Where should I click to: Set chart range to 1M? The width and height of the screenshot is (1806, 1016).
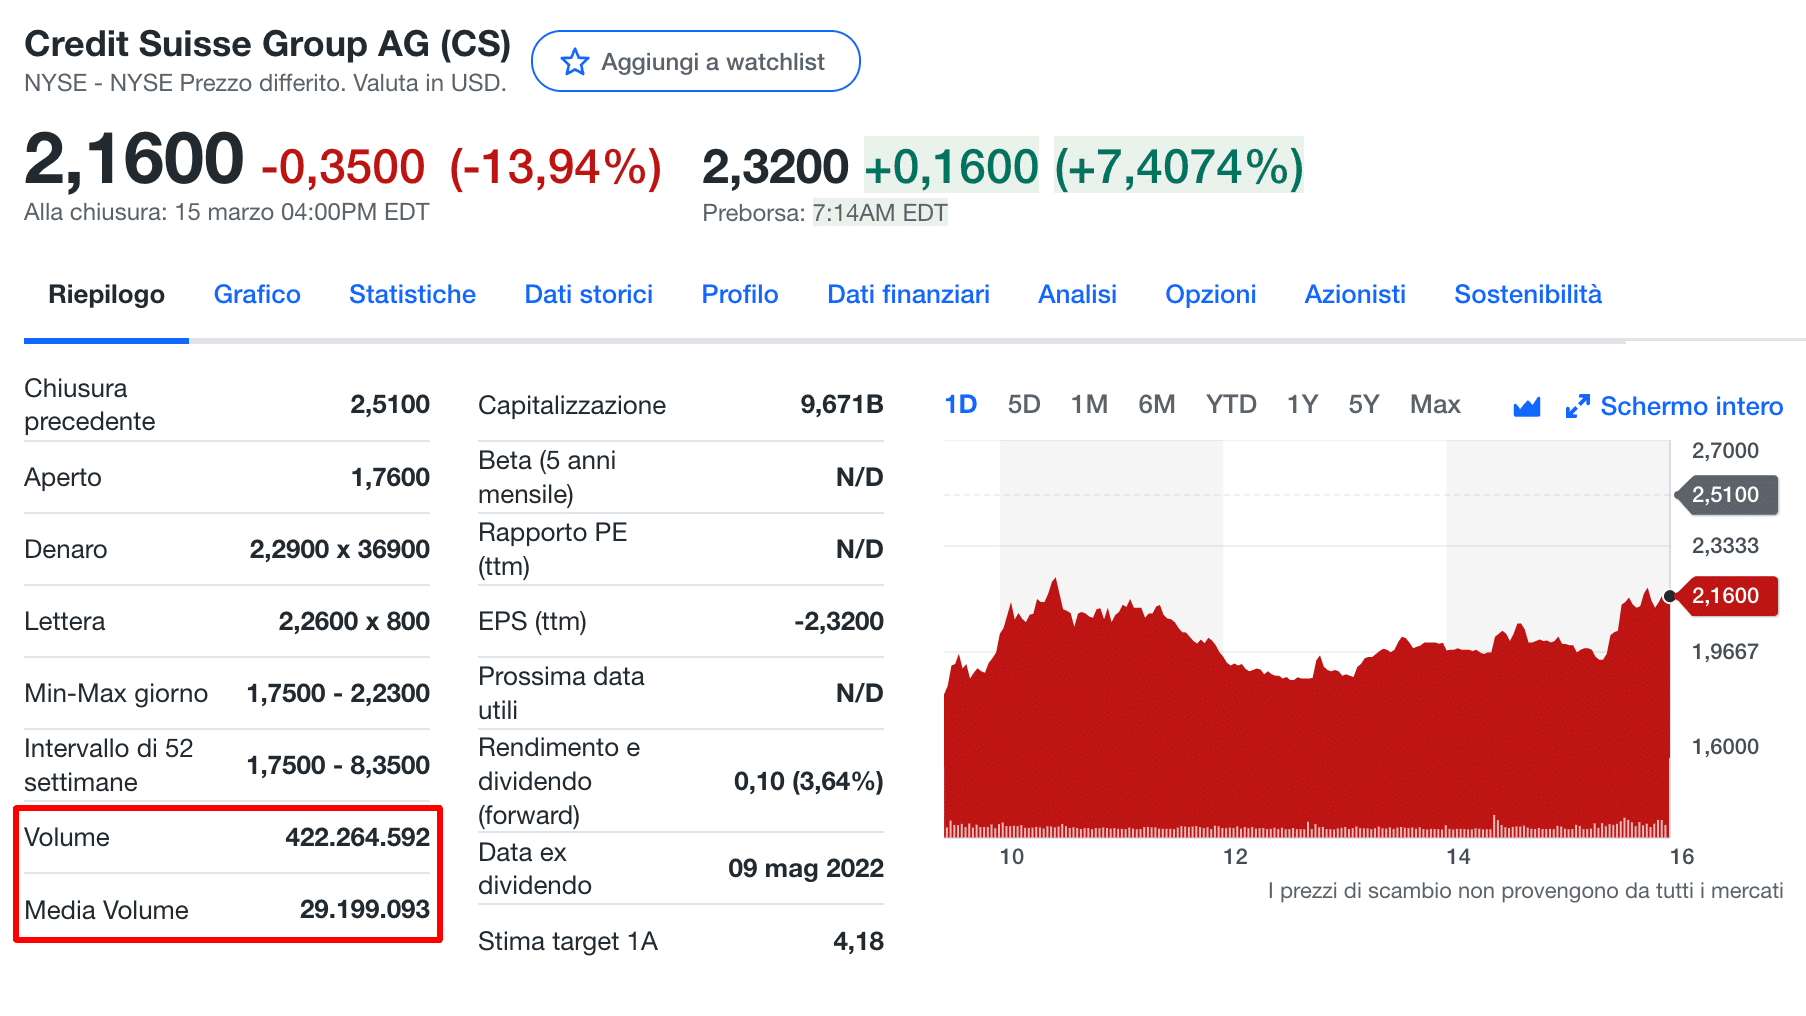click(x=1089, y=404)
